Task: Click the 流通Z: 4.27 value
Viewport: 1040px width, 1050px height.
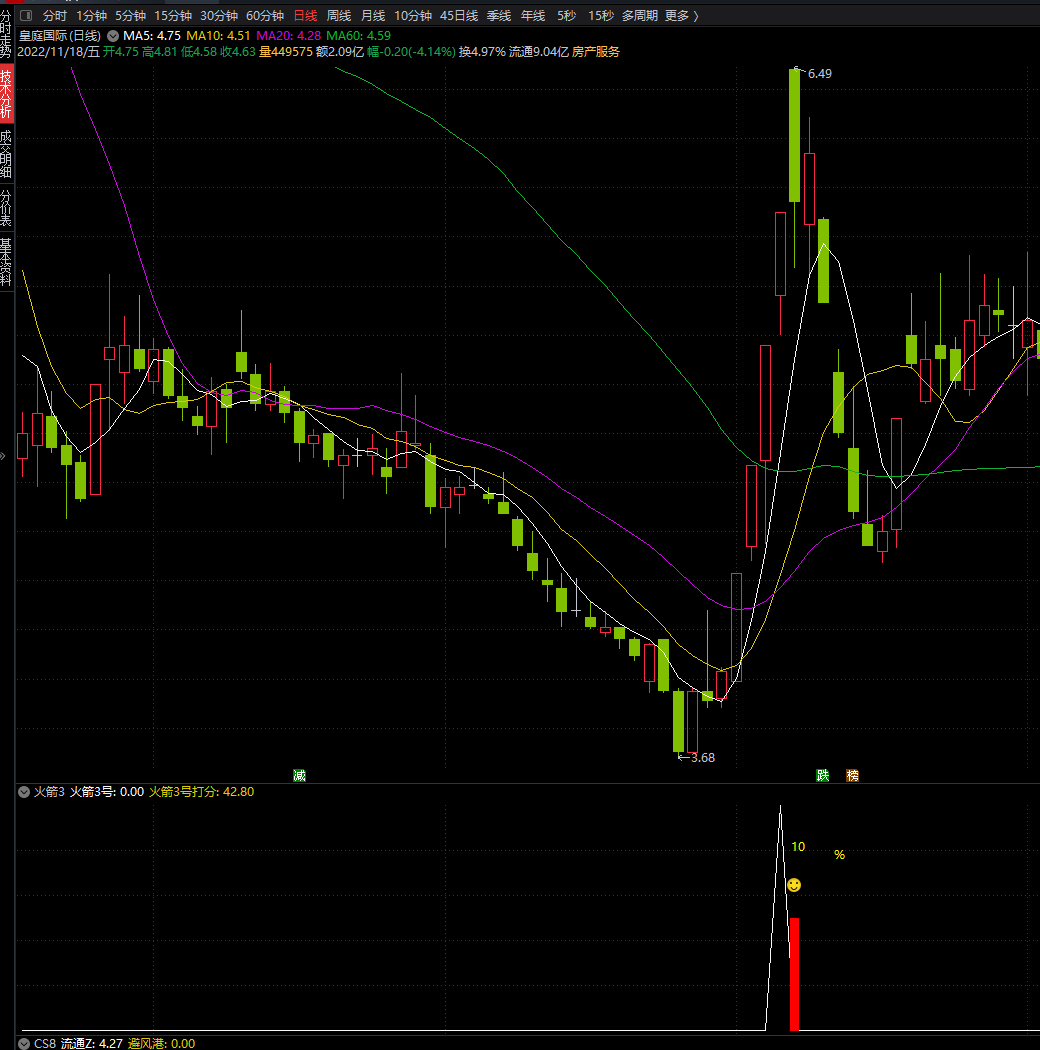Action: [92, 1043]
